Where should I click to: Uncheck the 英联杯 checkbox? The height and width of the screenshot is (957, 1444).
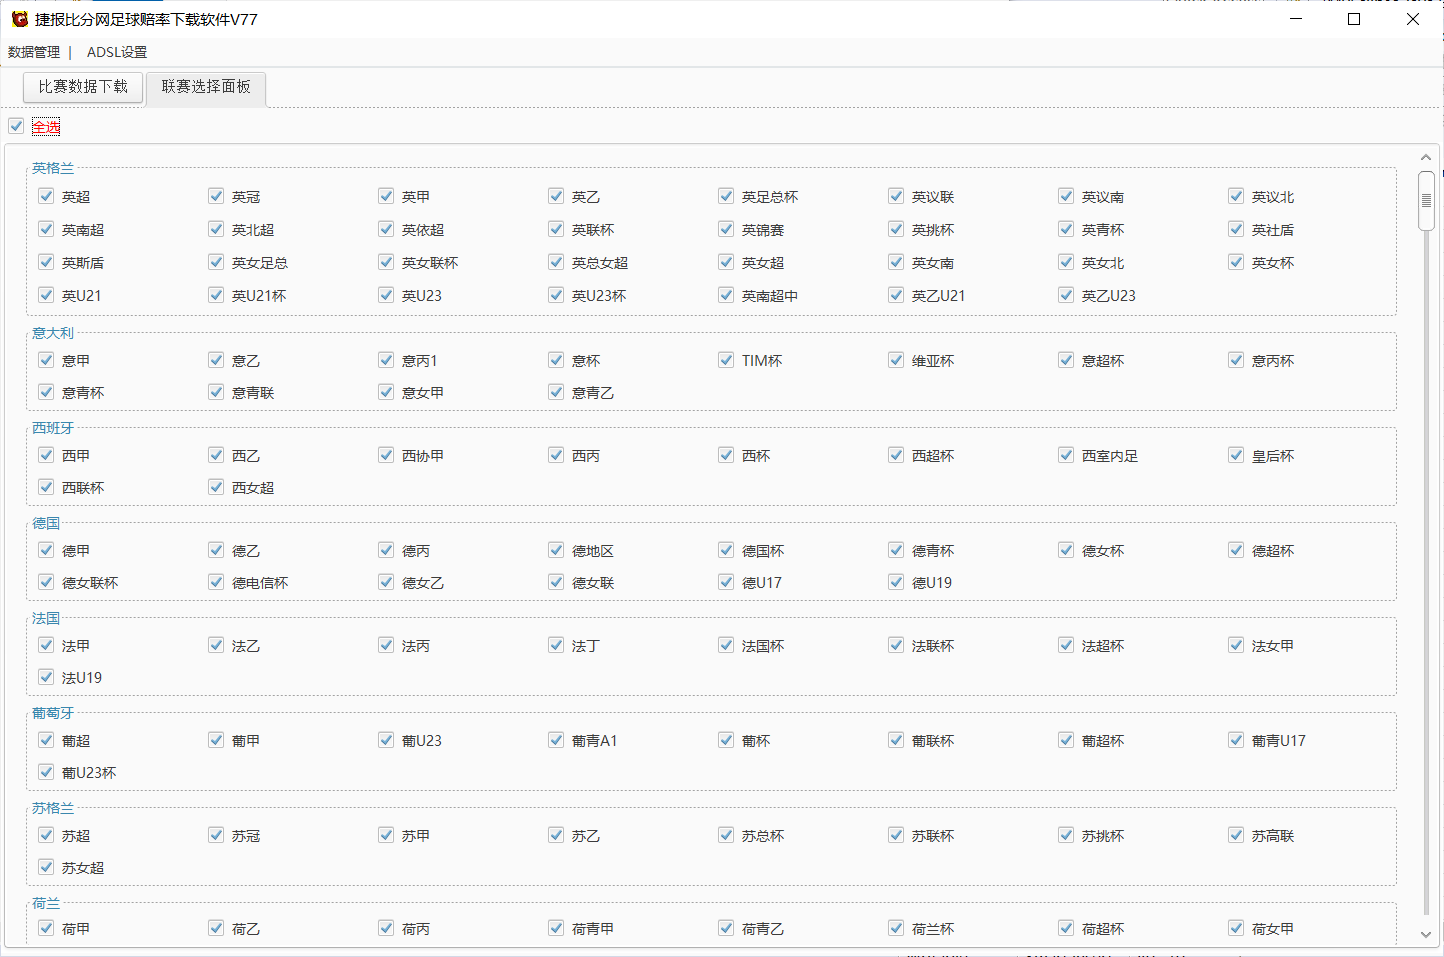(556, 229)
